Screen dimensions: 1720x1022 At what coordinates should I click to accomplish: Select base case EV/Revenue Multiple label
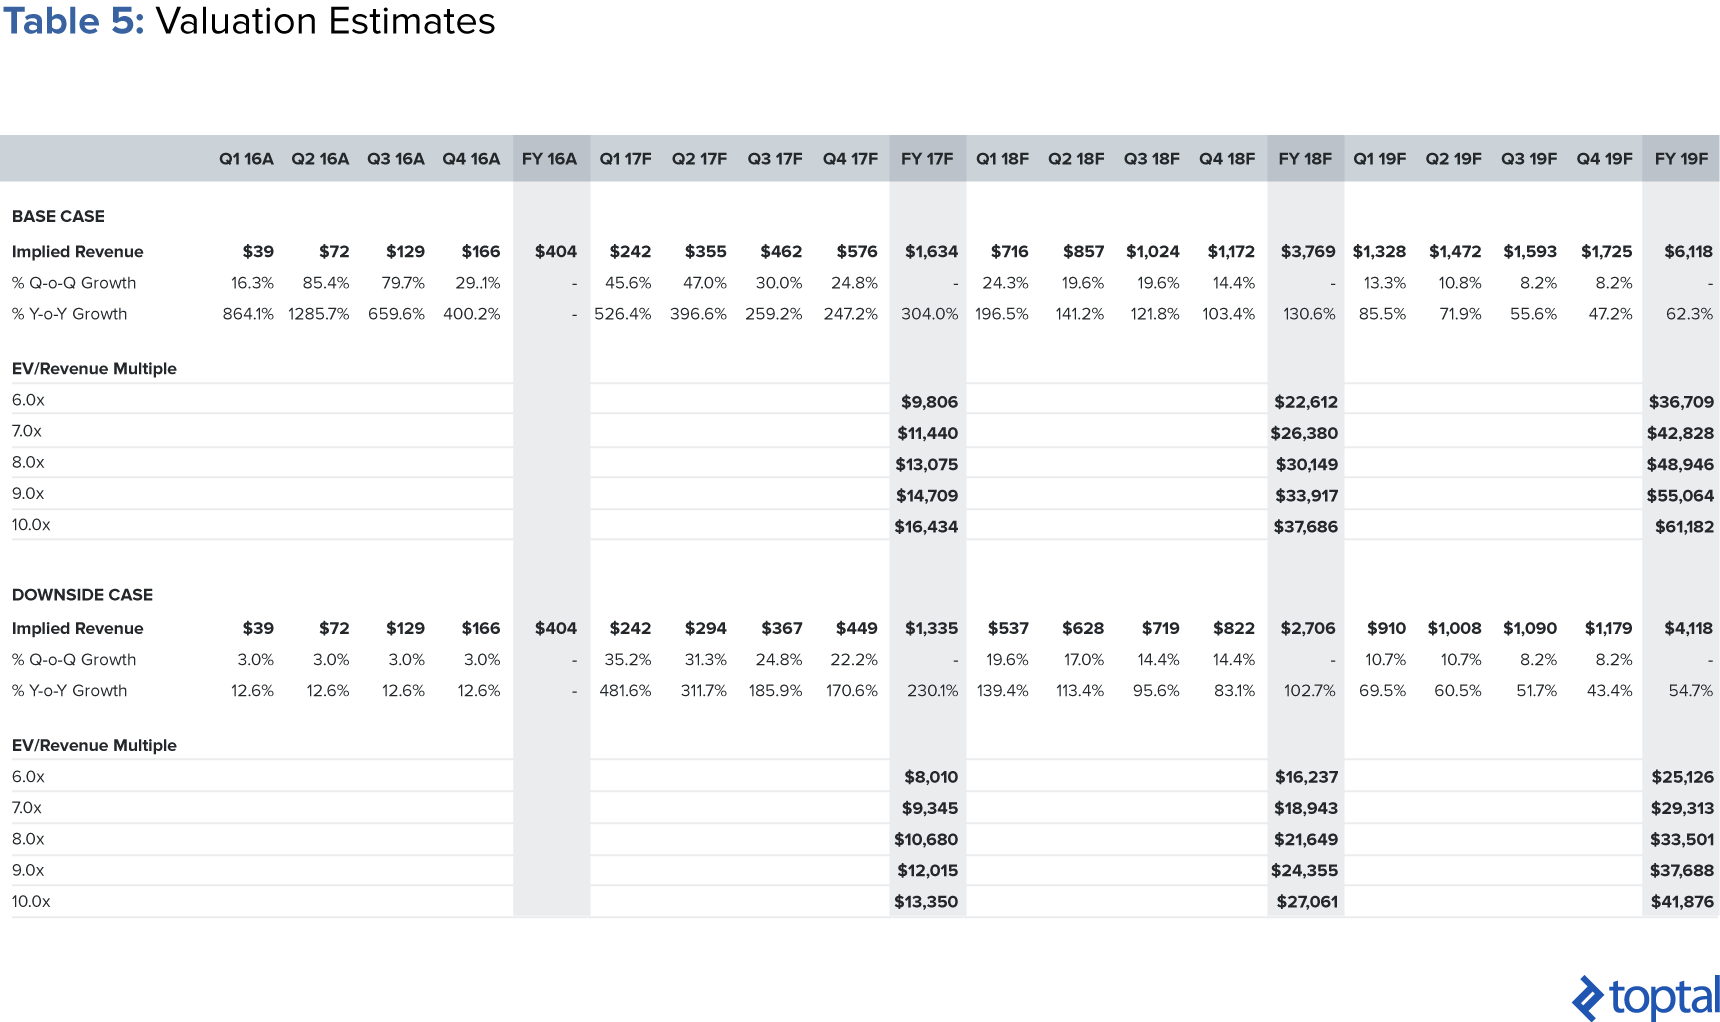point(94,368)
